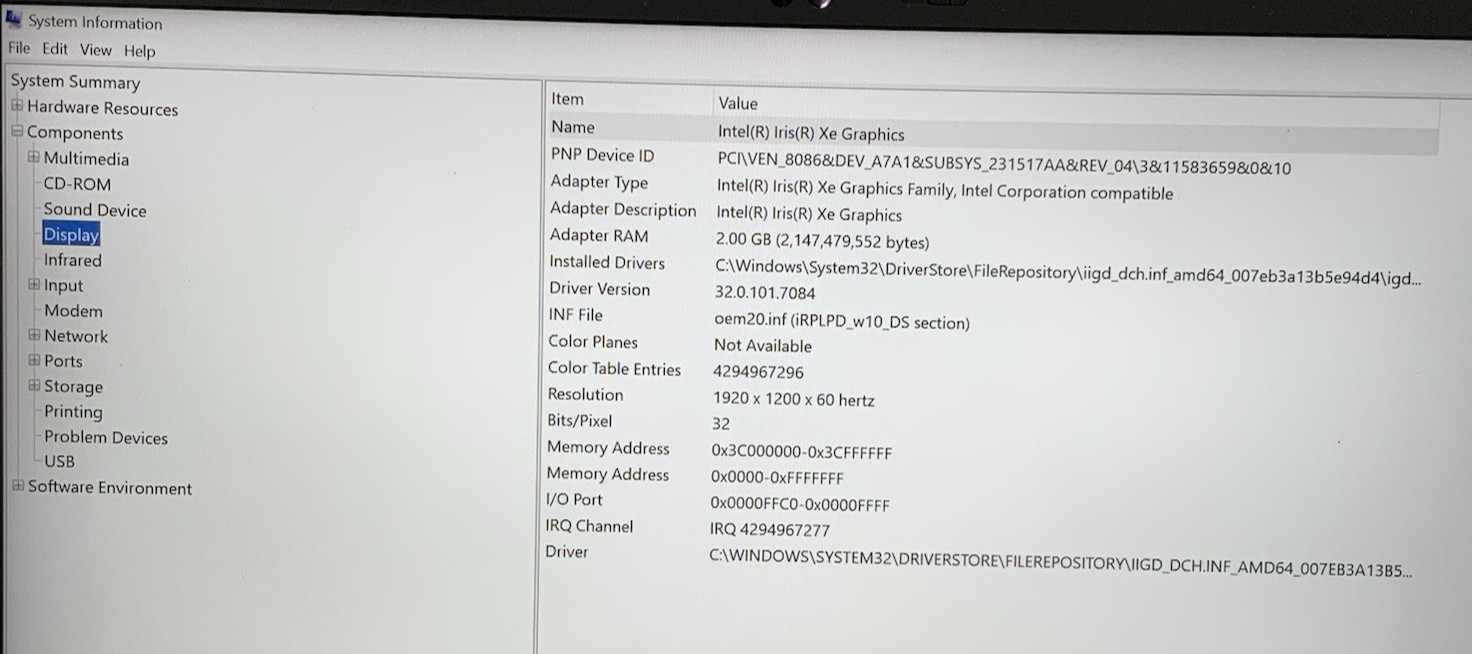Viewport: 1472px width, 654px height.
Task: Select the Sound Device tree item
Action: [x=95, y=210]
